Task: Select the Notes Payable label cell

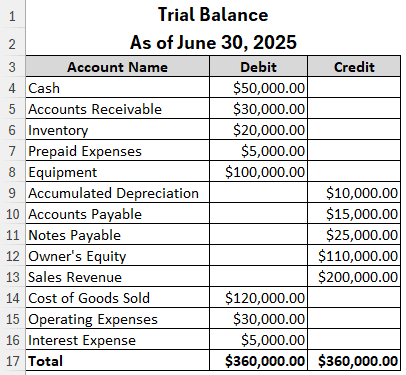Action: (117, 235)
